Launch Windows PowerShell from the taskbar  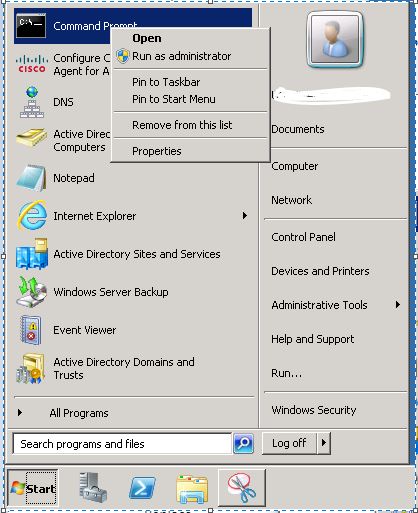(x=142, y=488)
